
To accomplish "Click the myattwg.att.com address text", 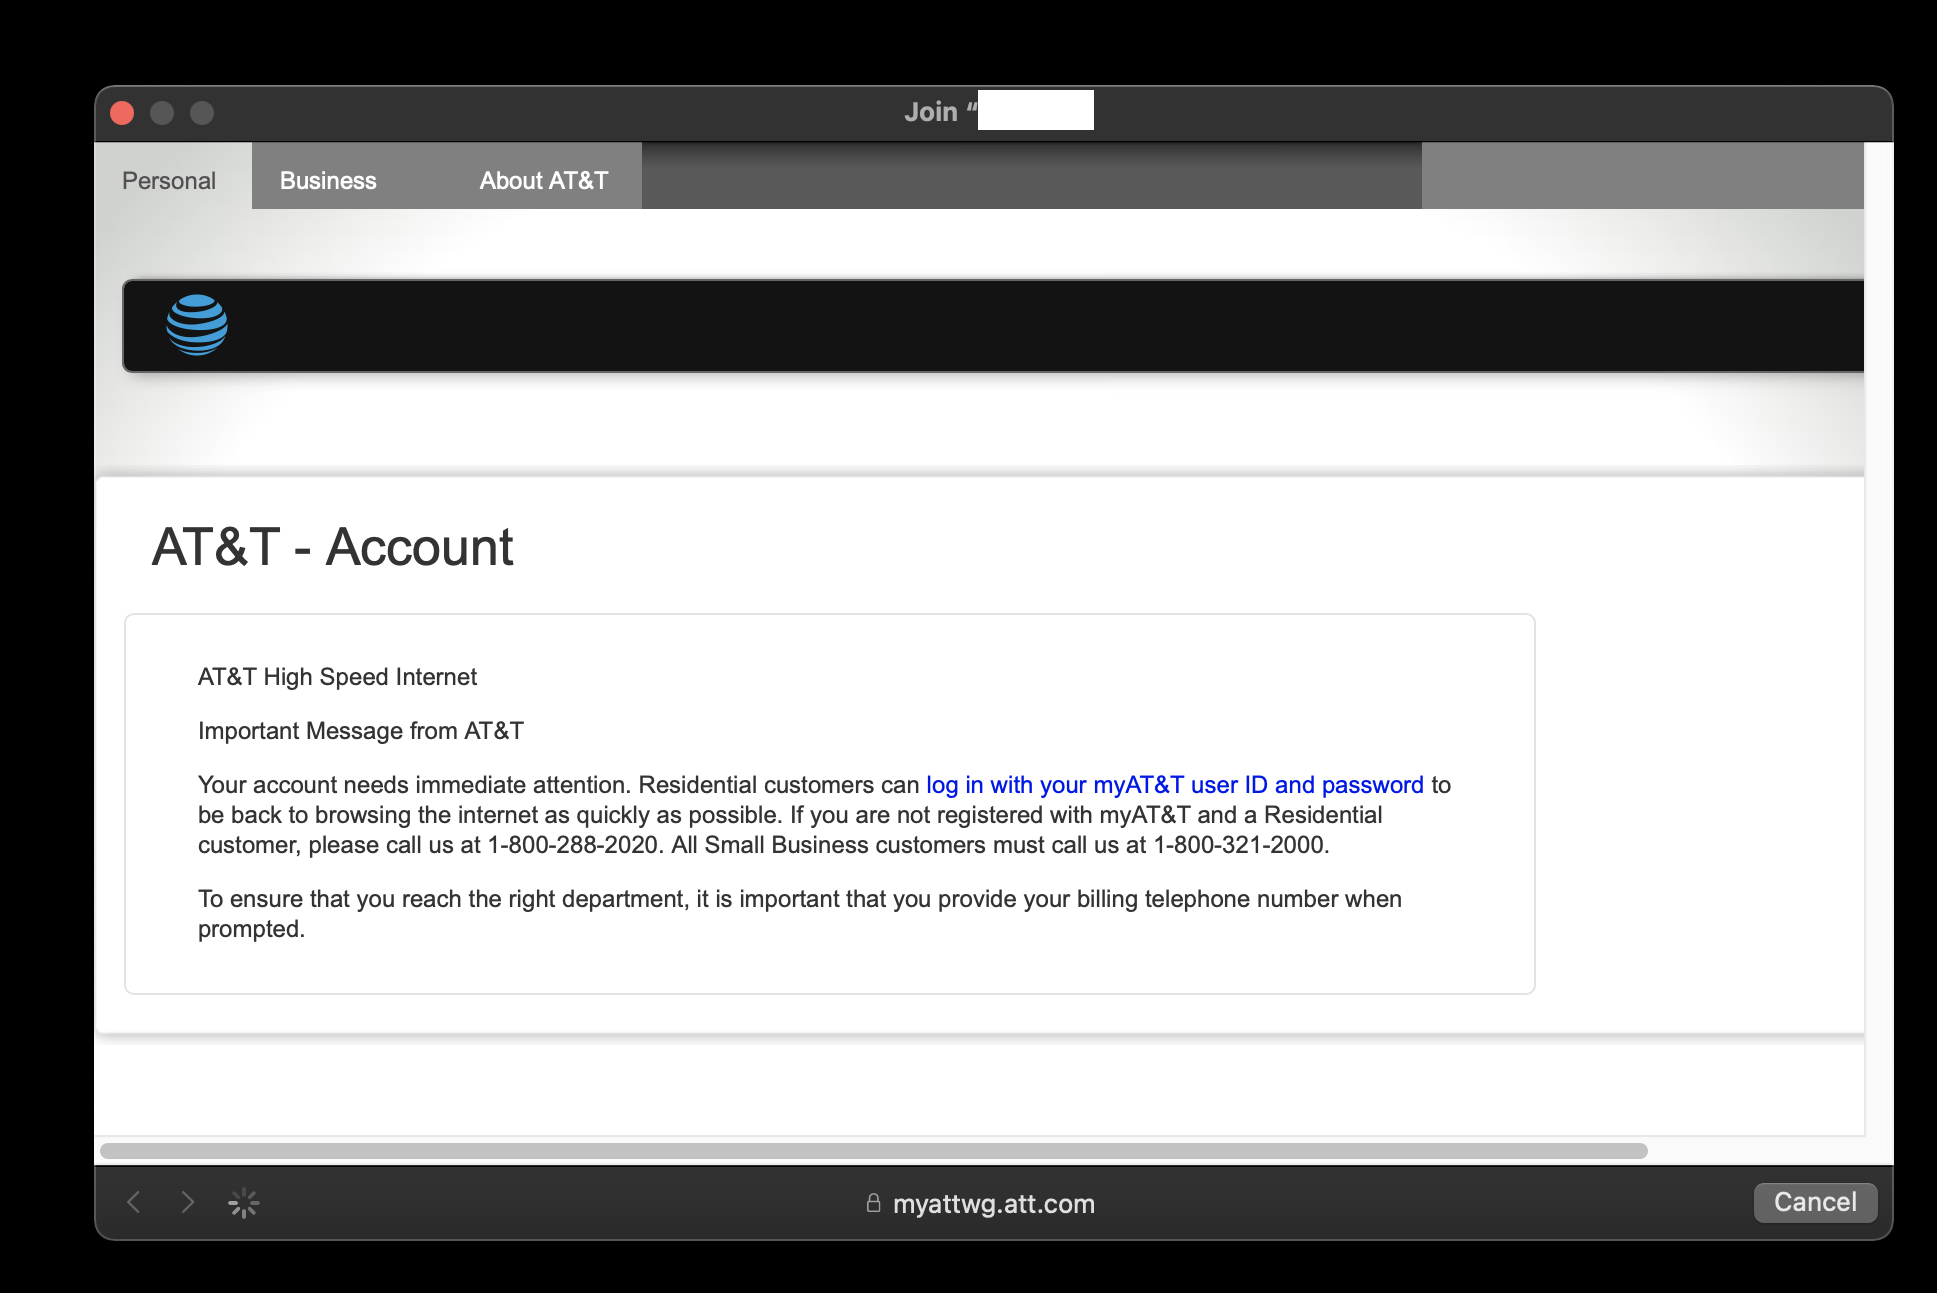I will (996, 1203).
